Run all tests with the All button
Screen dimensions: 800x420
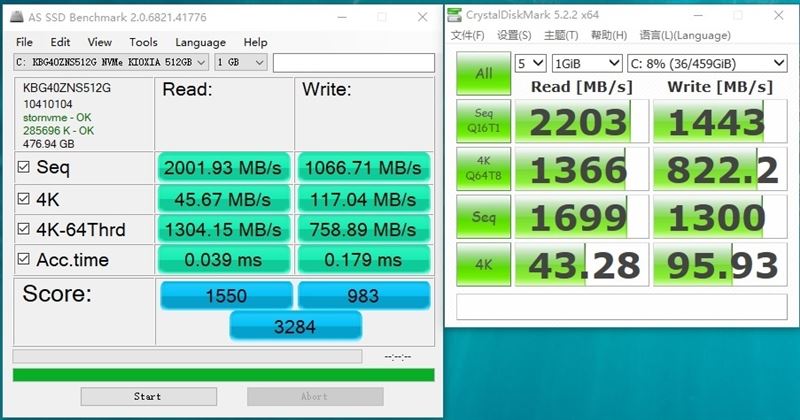pyautogui.click(x=483, y=73)
